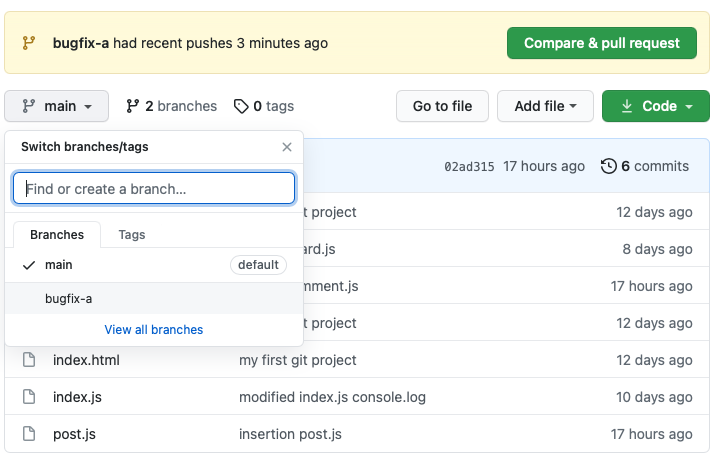This screenshot has height=458, width=716.
Task: Open commit hash 02ad315
Action: click(x=469, y=167)
